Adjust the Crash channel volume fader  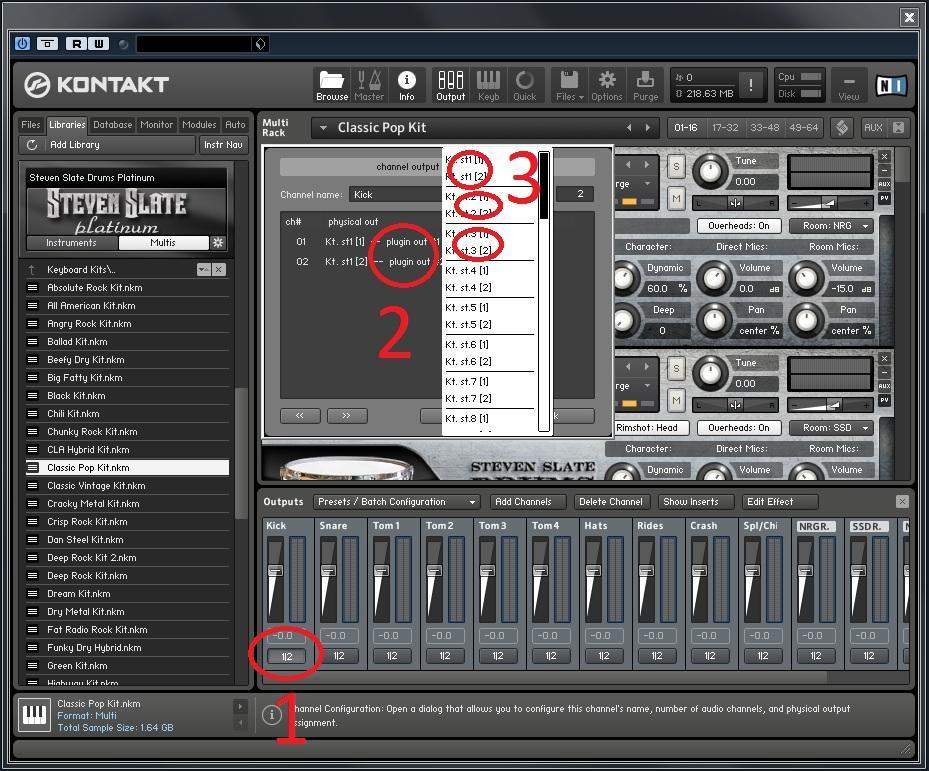tap(699, 571)
